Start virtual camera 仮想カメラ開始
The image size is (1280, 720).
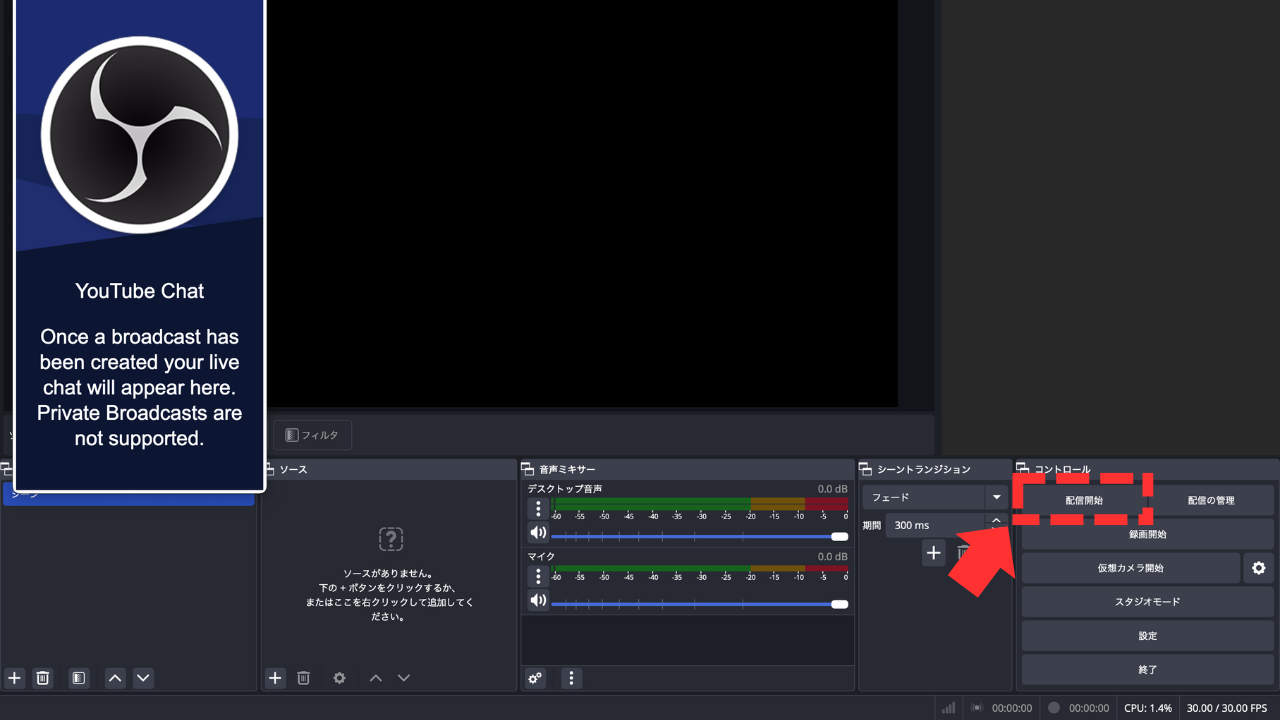point(1131,568)
